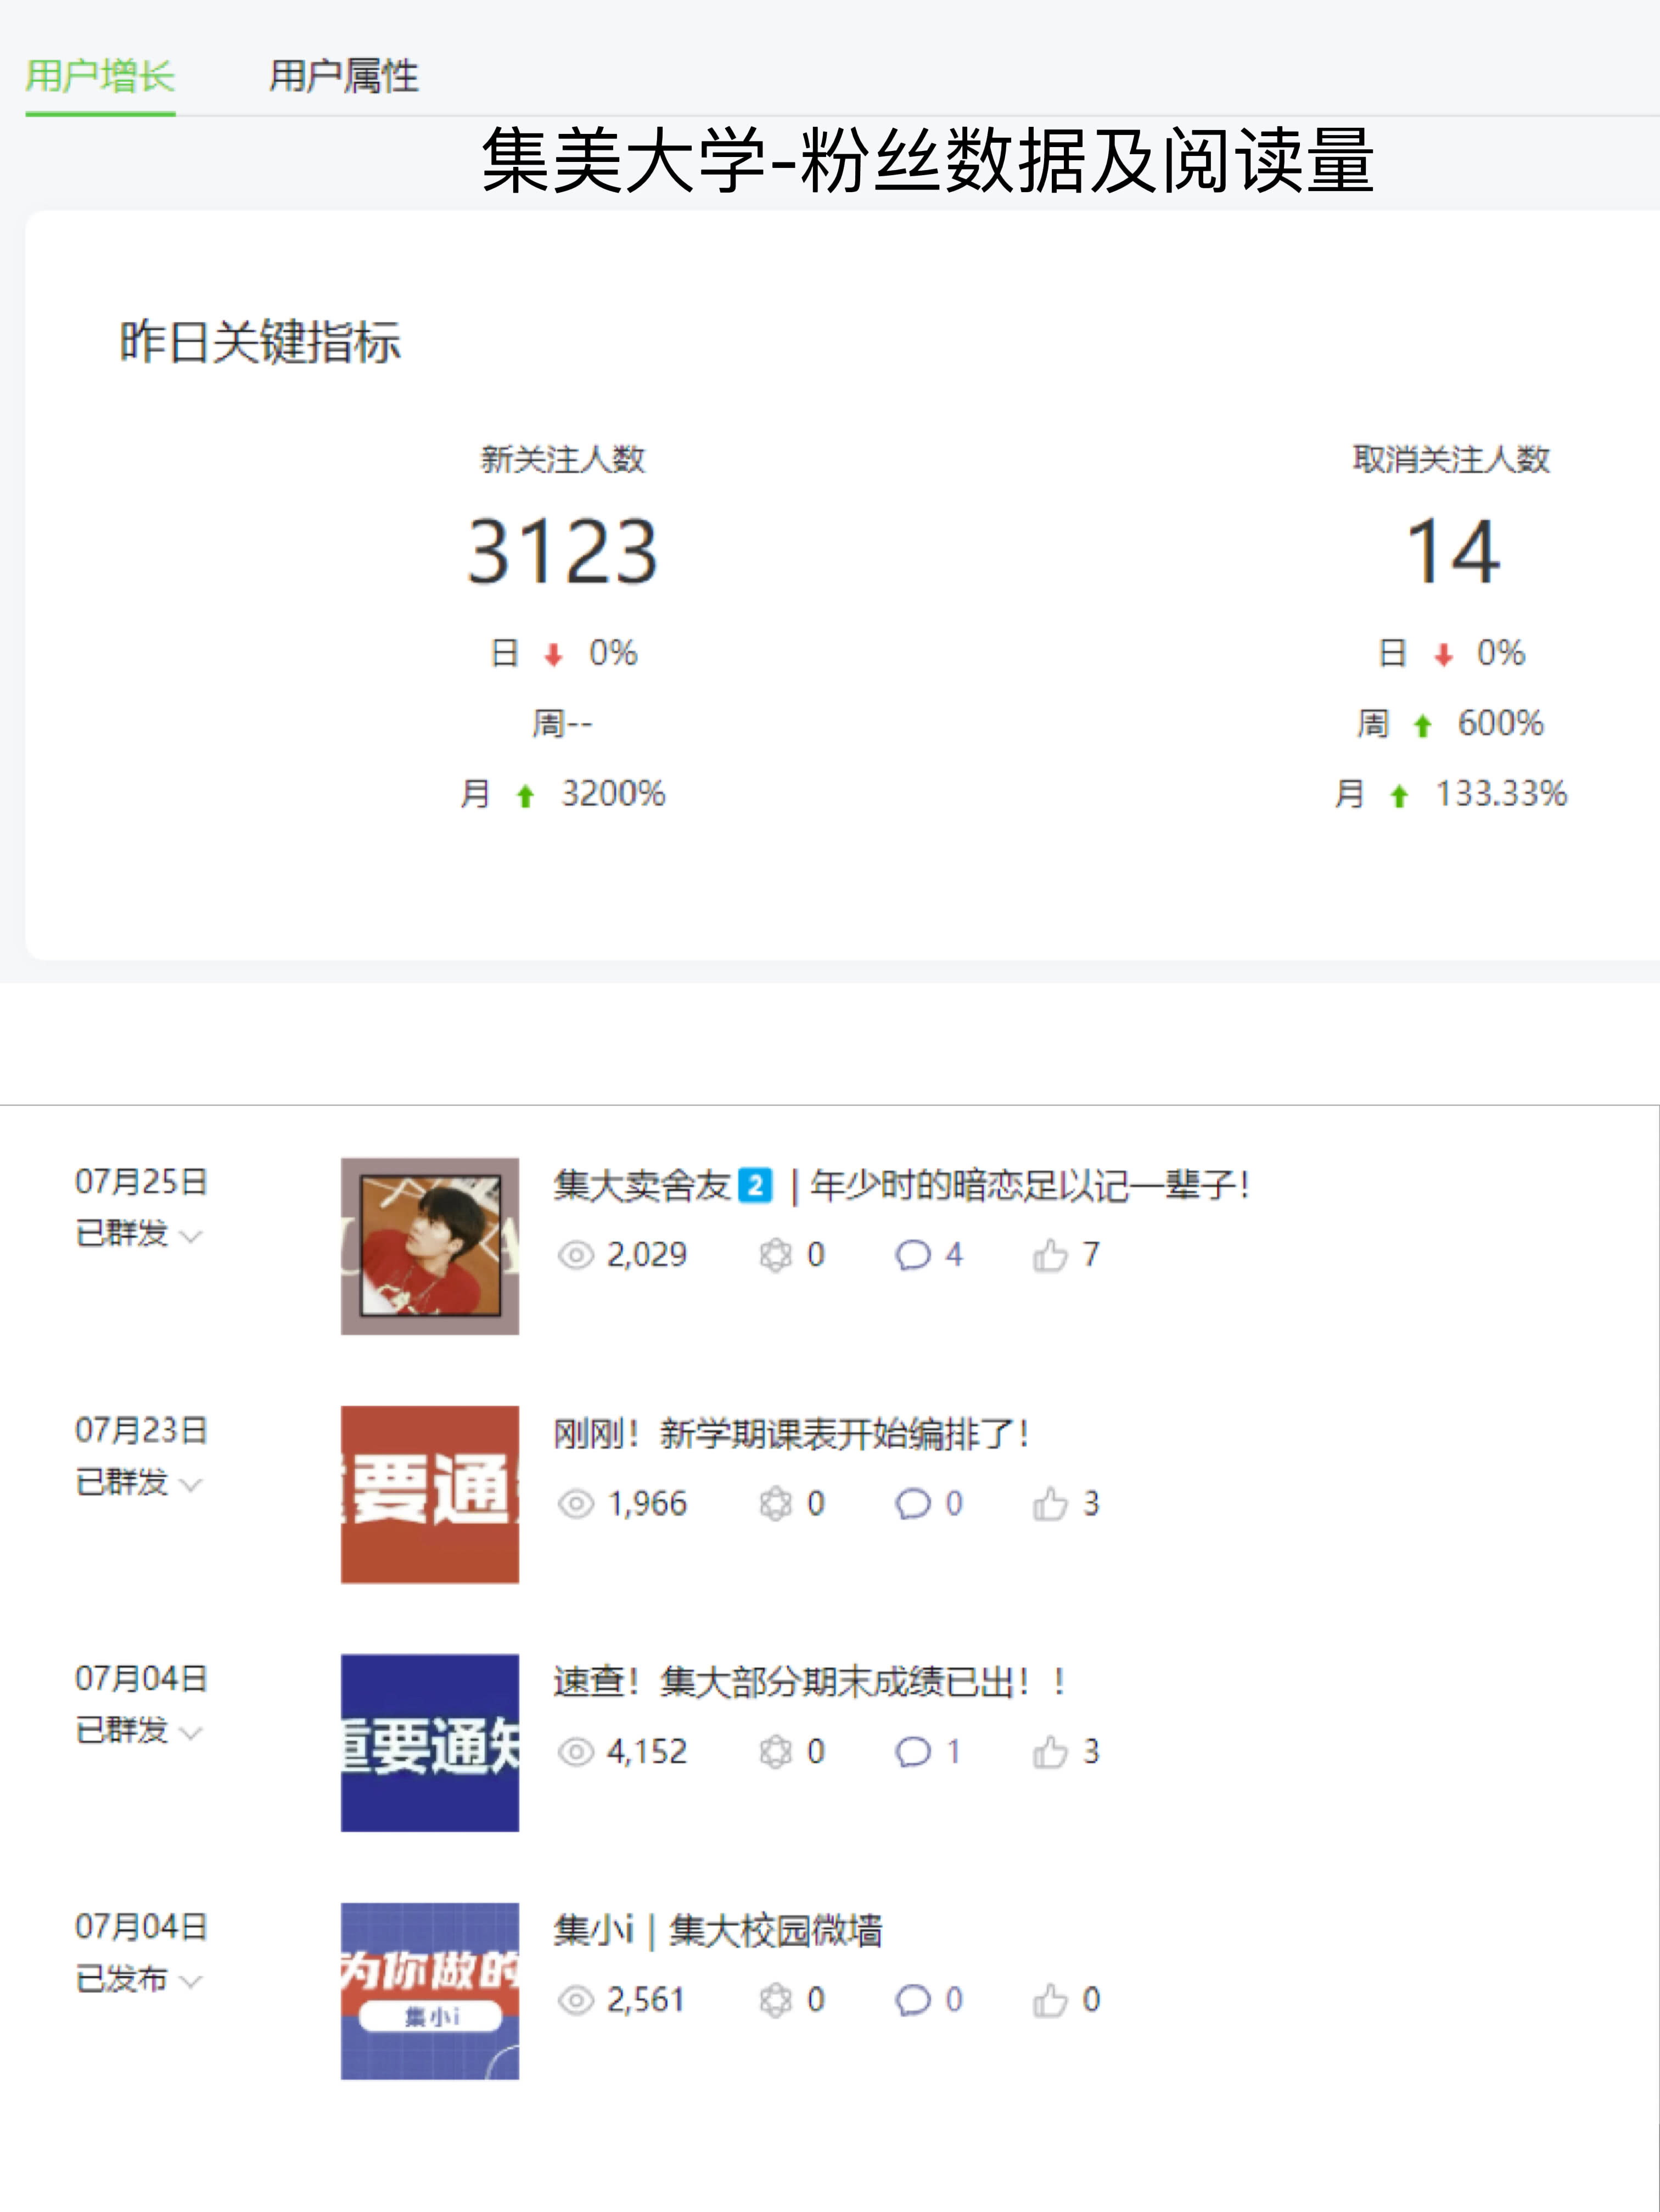Open article 速查！集大部分期末成绩已出

point(809,1682)
